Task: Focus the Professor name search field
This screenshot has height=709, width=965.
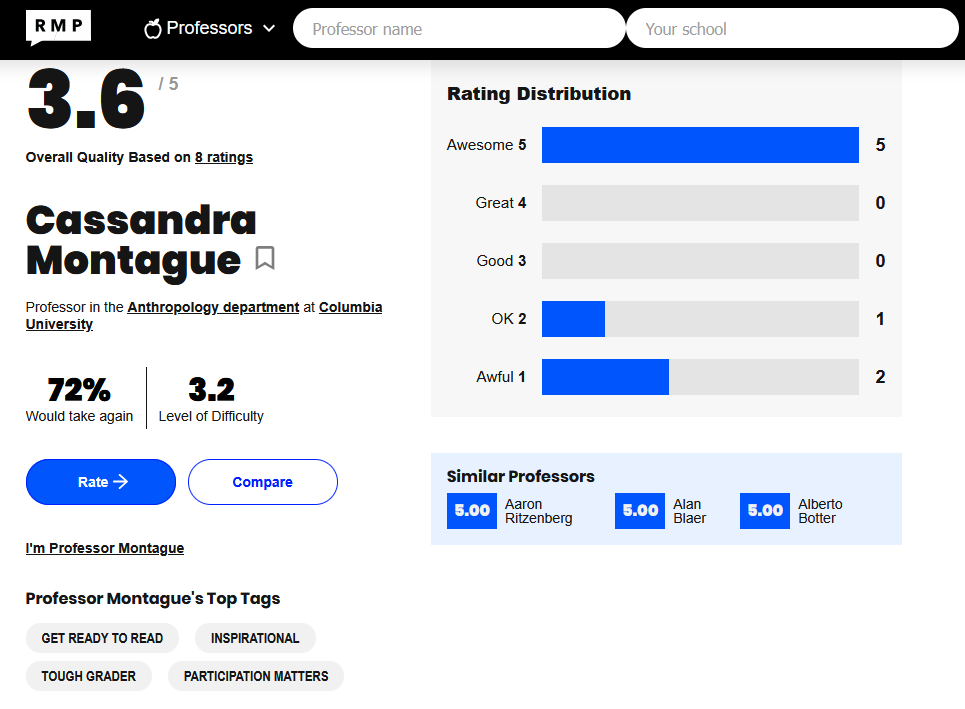Action: pyautogui.click(x=459, y=28)
